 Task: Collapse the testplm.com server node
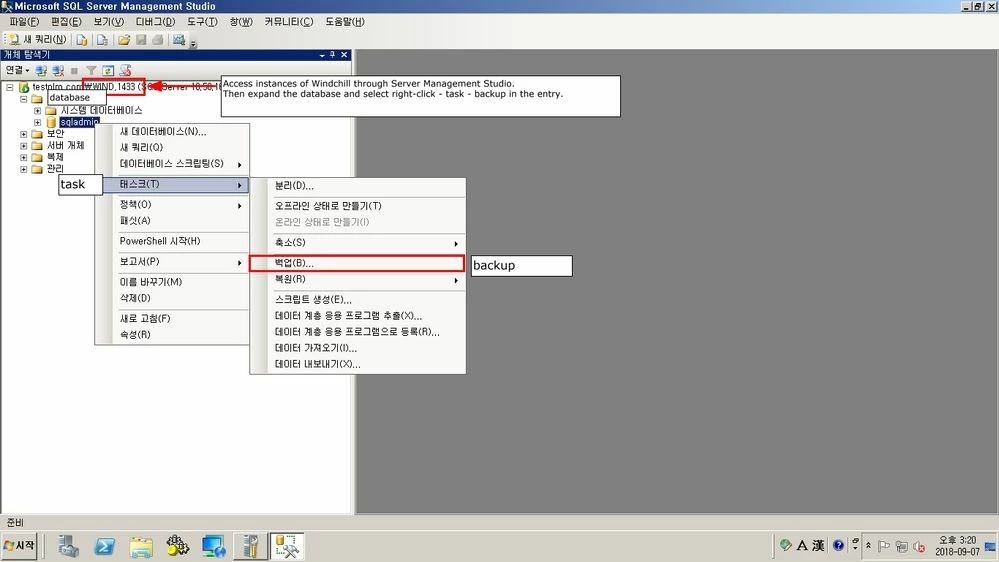click(10, 87)
